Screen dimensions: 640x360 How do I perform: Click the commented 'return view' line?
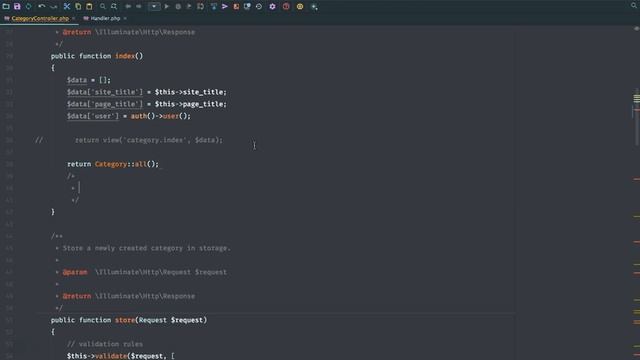[x=149, y=140]
